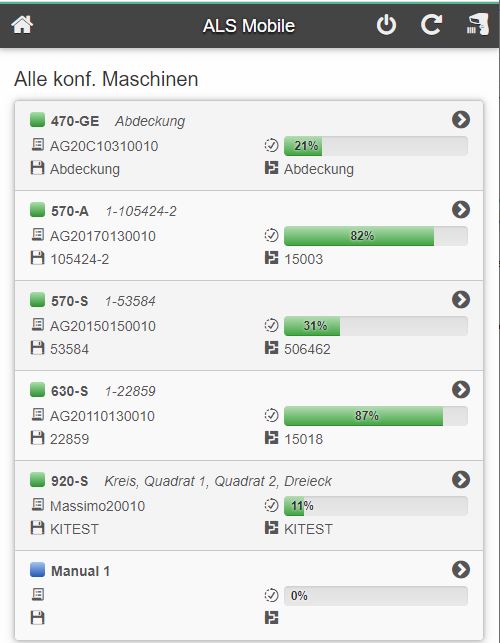Click the blue status square of Manual 1

(37, 570)
